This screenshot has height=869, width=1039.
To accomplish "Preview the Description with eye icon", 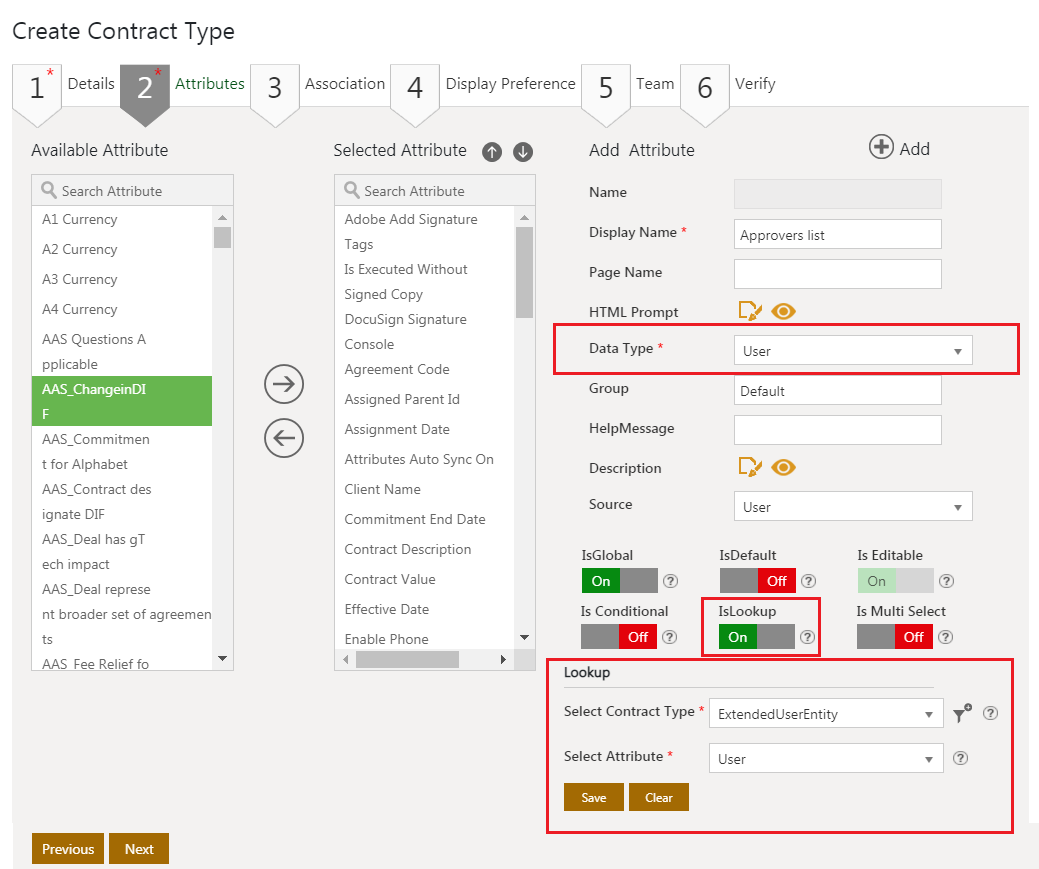I will click(784, 467).
